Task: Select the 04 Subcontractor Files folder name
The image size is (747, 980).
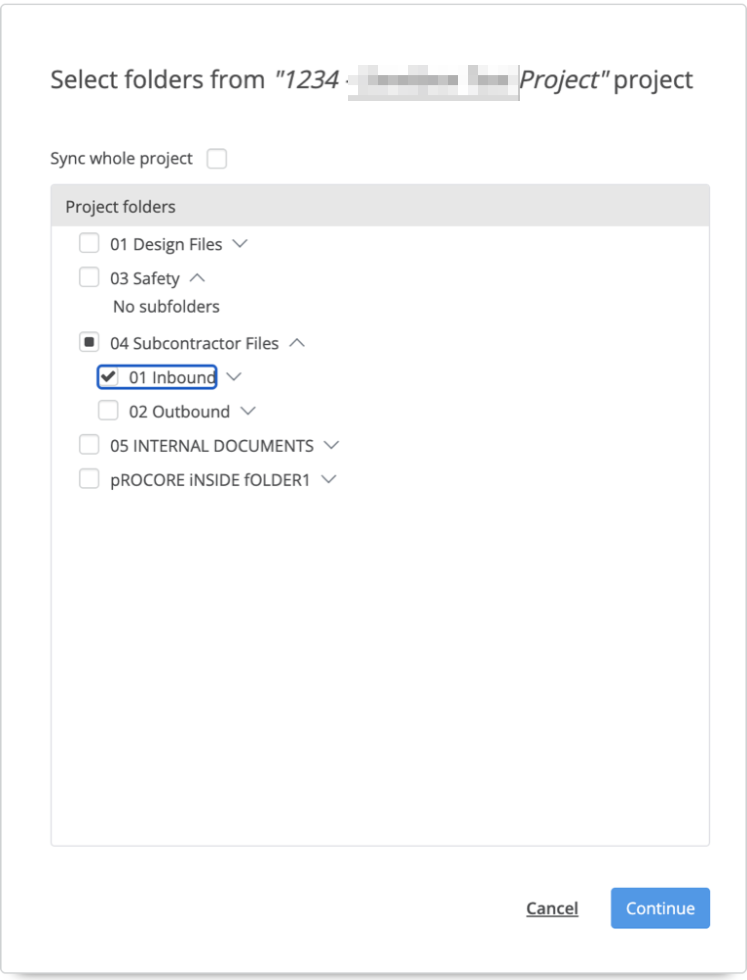Action: [x=195, y=343]
